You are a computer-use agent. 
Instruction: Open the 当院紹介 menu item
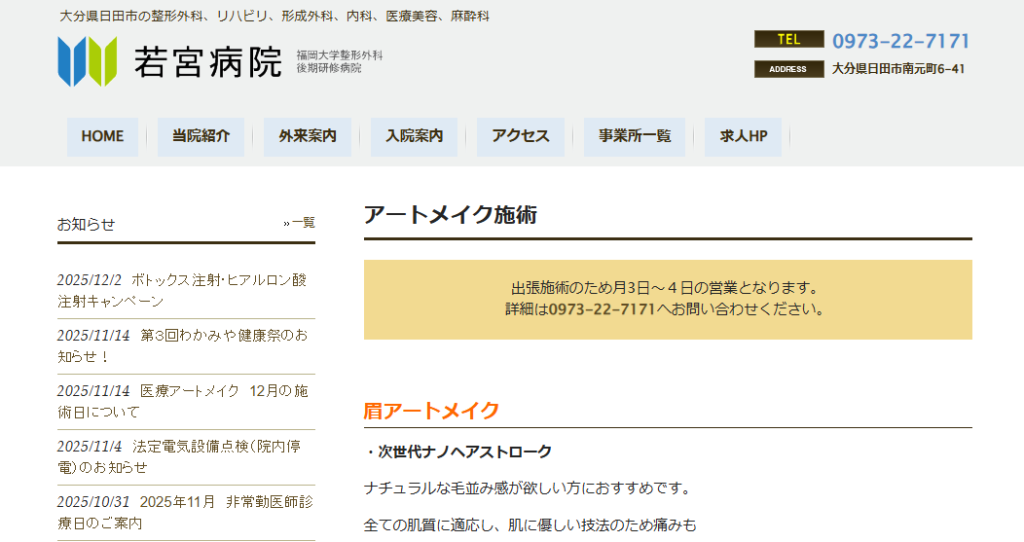tap(201, 137)
